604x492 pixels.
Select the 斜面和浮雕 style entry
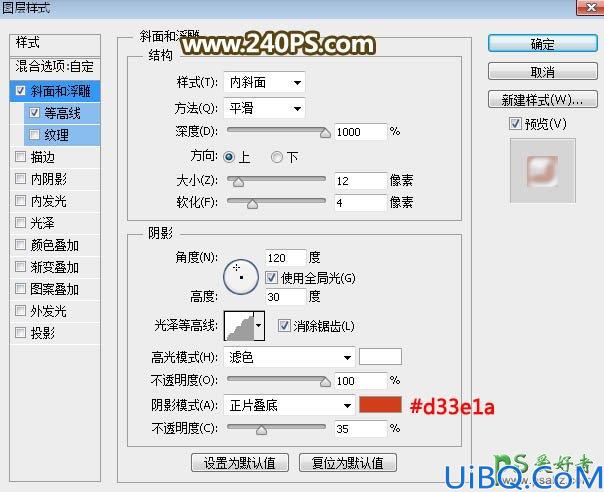tap(61, 91)
